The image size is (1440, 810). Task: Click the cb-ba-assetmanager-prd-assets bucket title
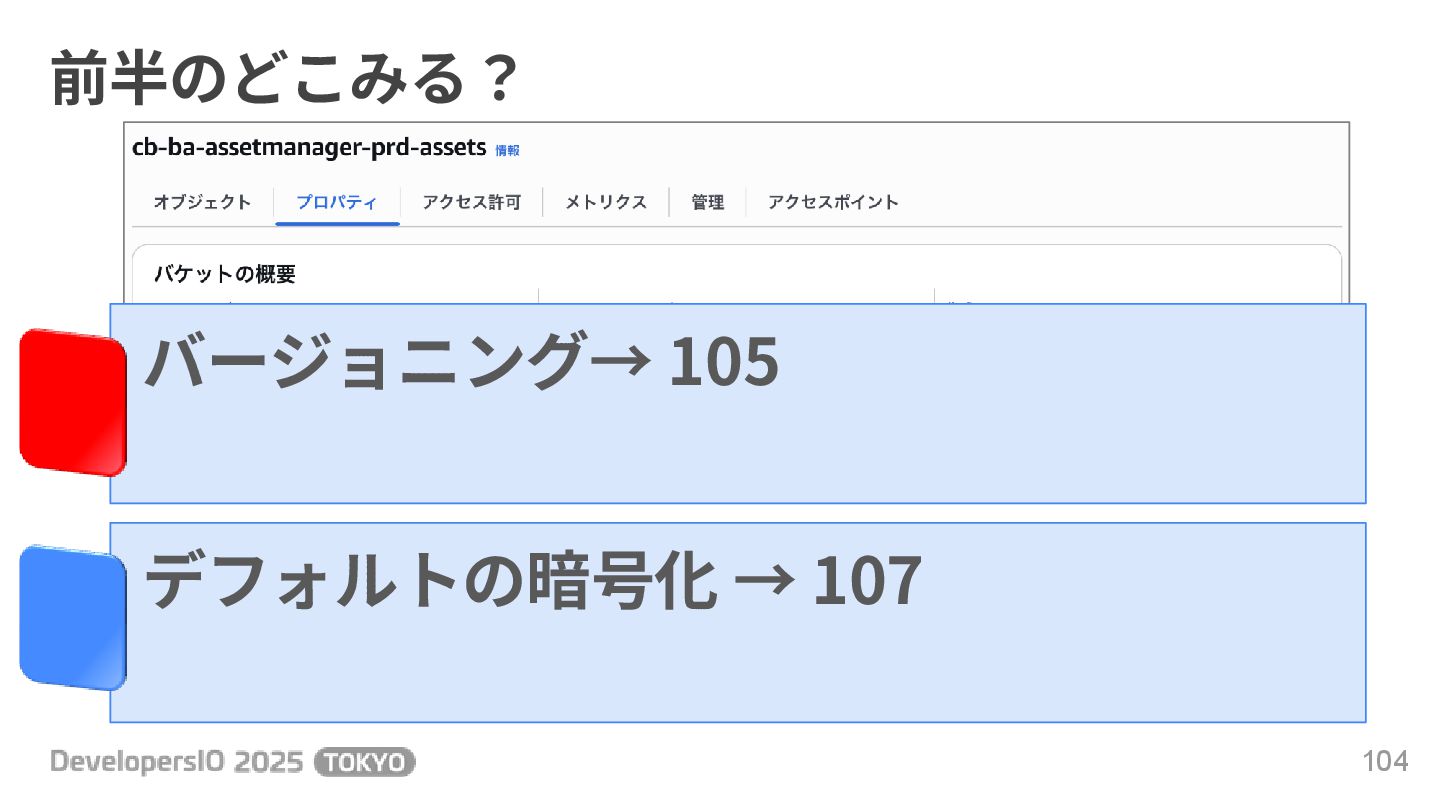coord(309,148)
